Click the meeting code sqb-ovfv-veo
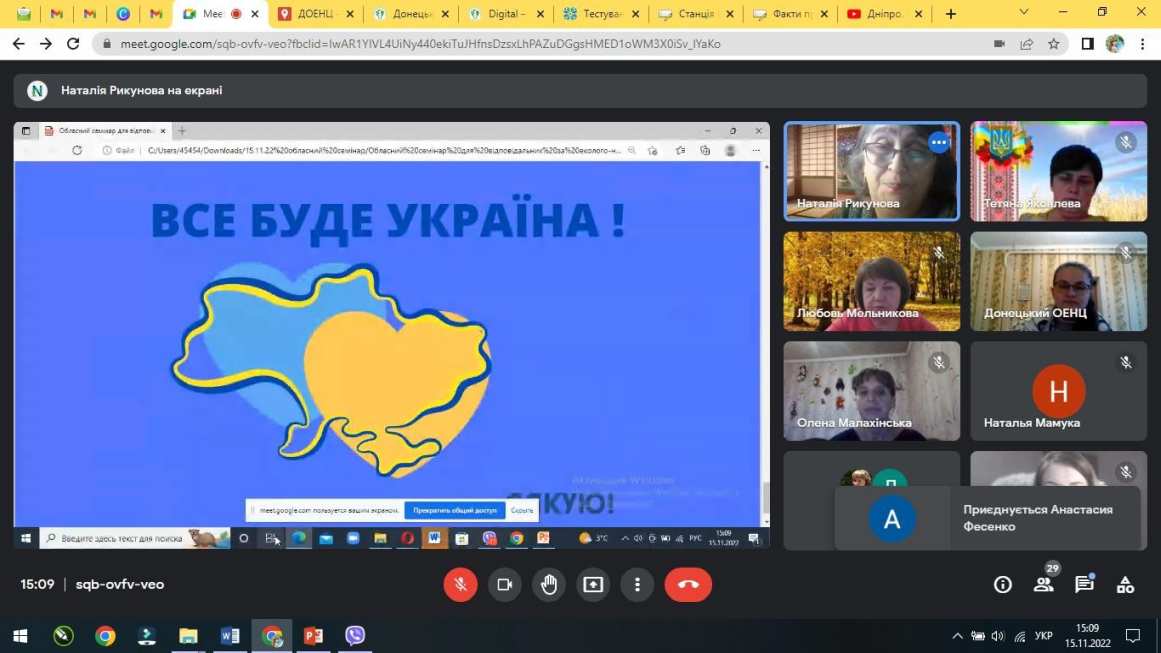Image resolution: width=1161 pixels, height=653 pixels. 120,584
